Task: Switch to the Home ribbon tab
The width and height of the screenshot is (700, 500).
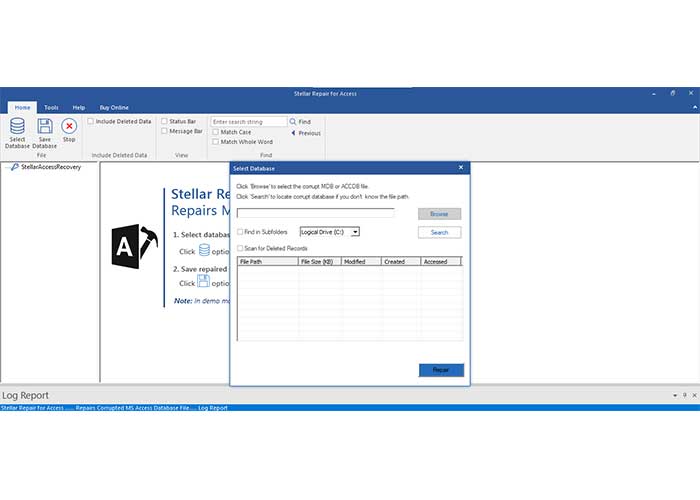Action: click(x=22, y=107)
